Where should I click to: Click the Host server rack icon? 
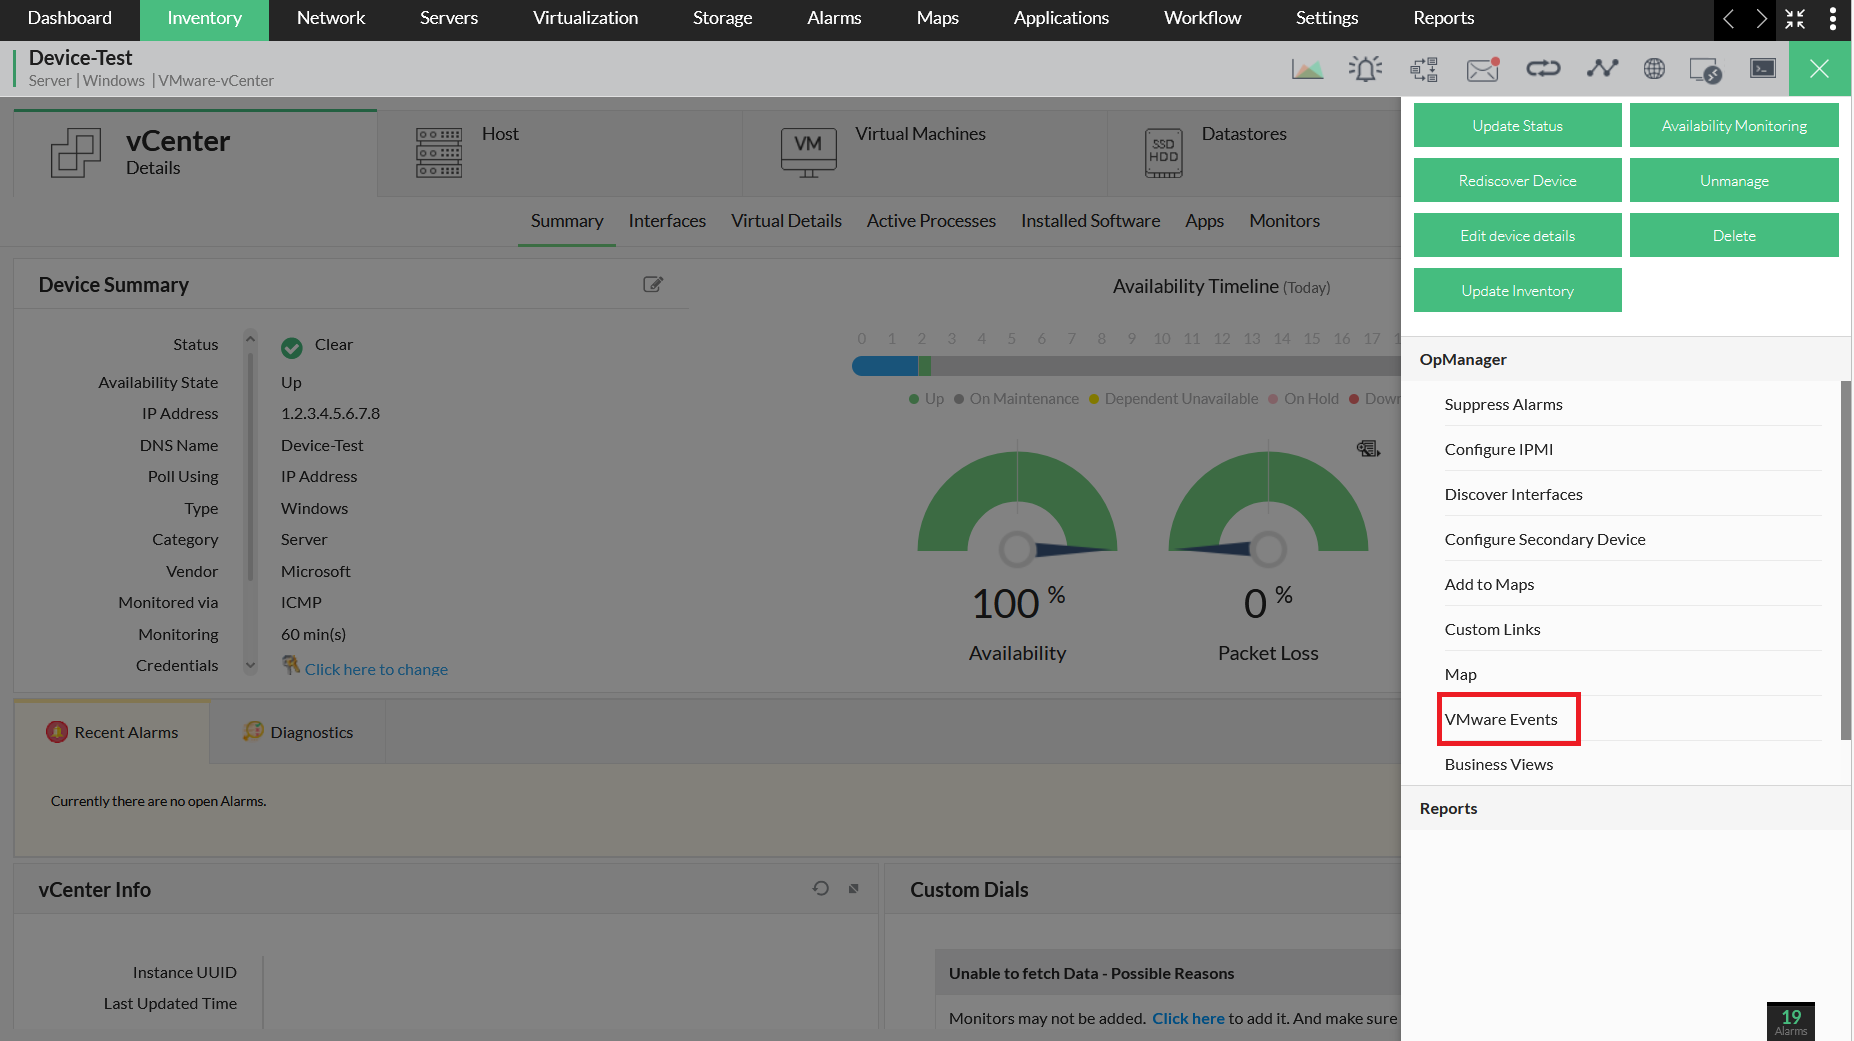pyautogui.click(x=439, y=153)
